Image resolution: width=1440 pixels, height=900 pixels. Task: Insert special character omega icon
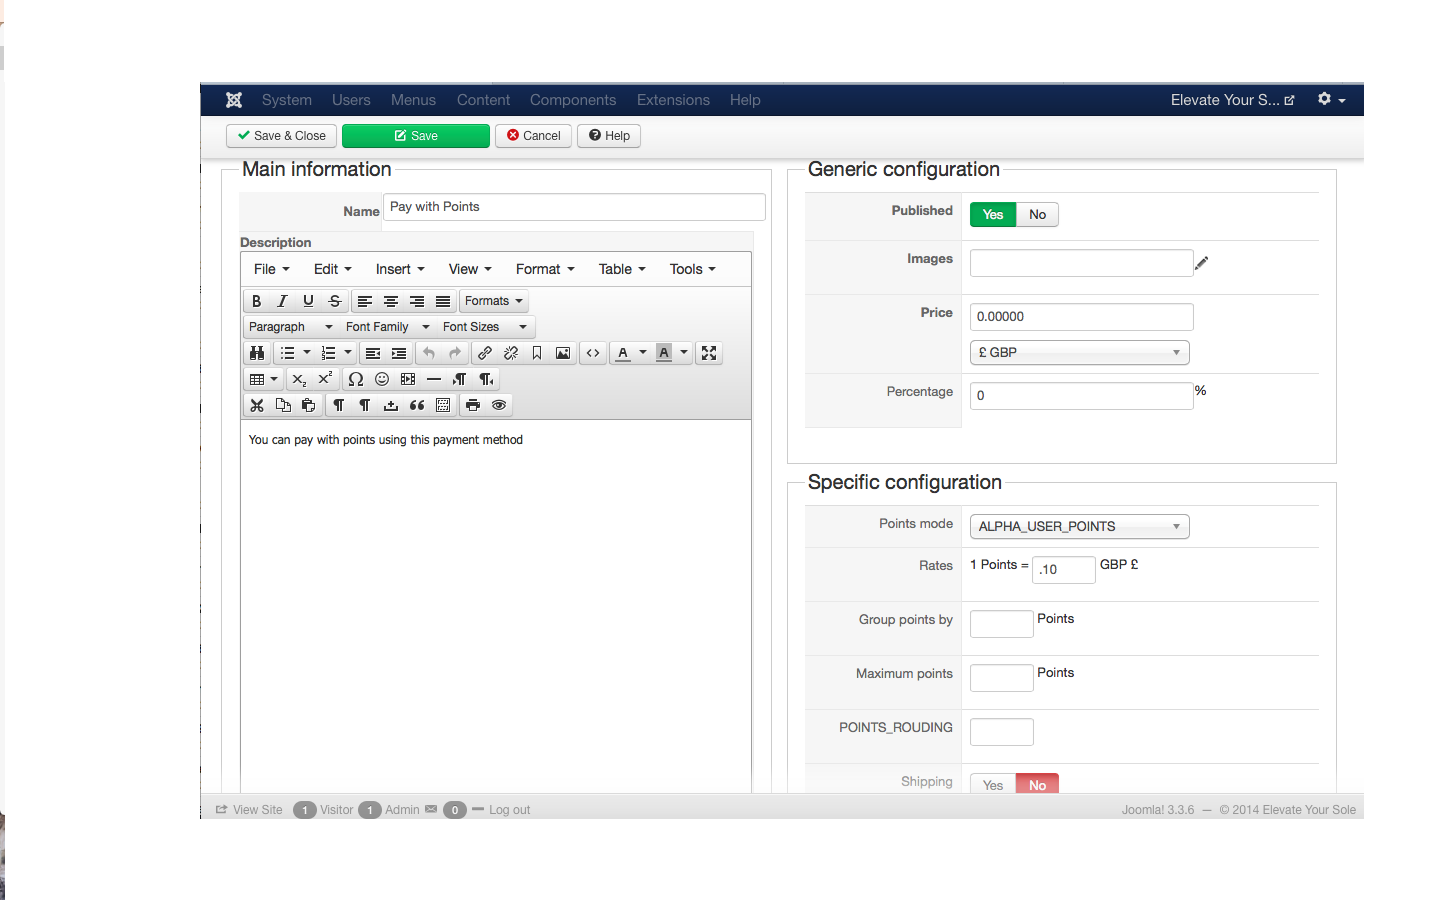(x=356, y=379)
